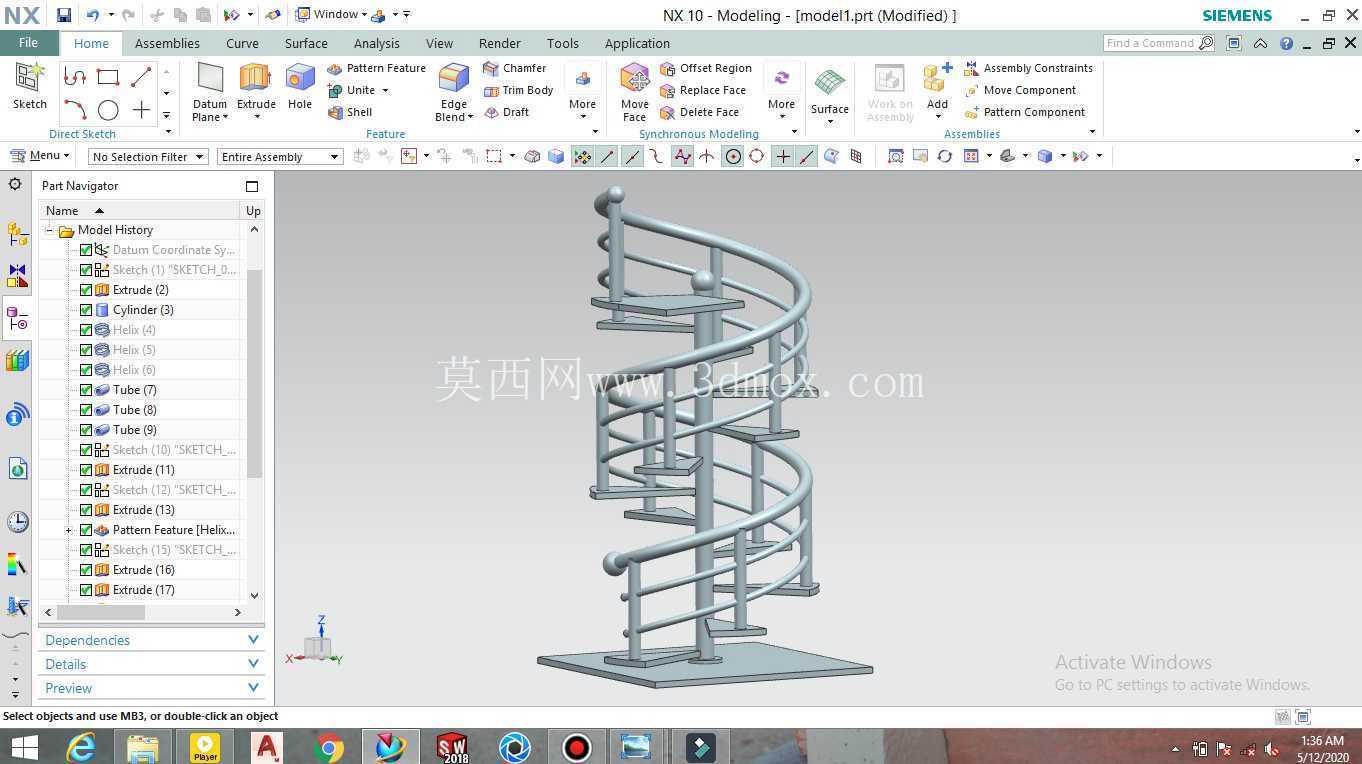Add a component to the assembly
The image size is (1362, 764).
937,90
